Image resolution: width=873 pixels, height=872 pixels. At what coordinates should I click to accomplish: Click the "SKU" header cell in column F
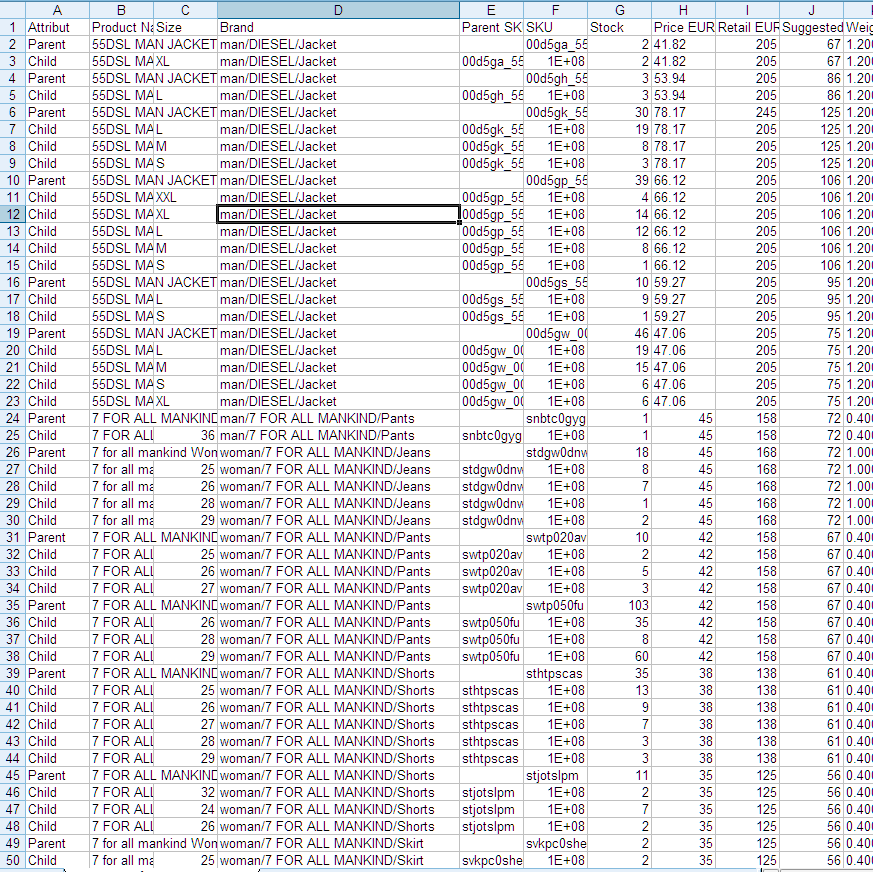click(556, 27)
